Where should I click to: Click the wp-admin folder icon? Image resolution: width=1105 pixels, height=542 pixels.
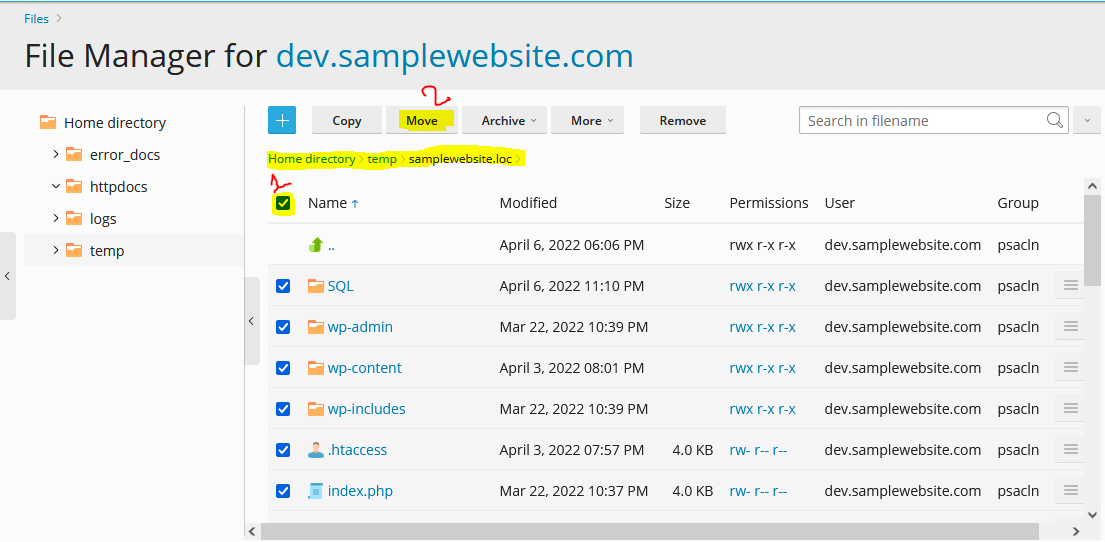[316, 327]
